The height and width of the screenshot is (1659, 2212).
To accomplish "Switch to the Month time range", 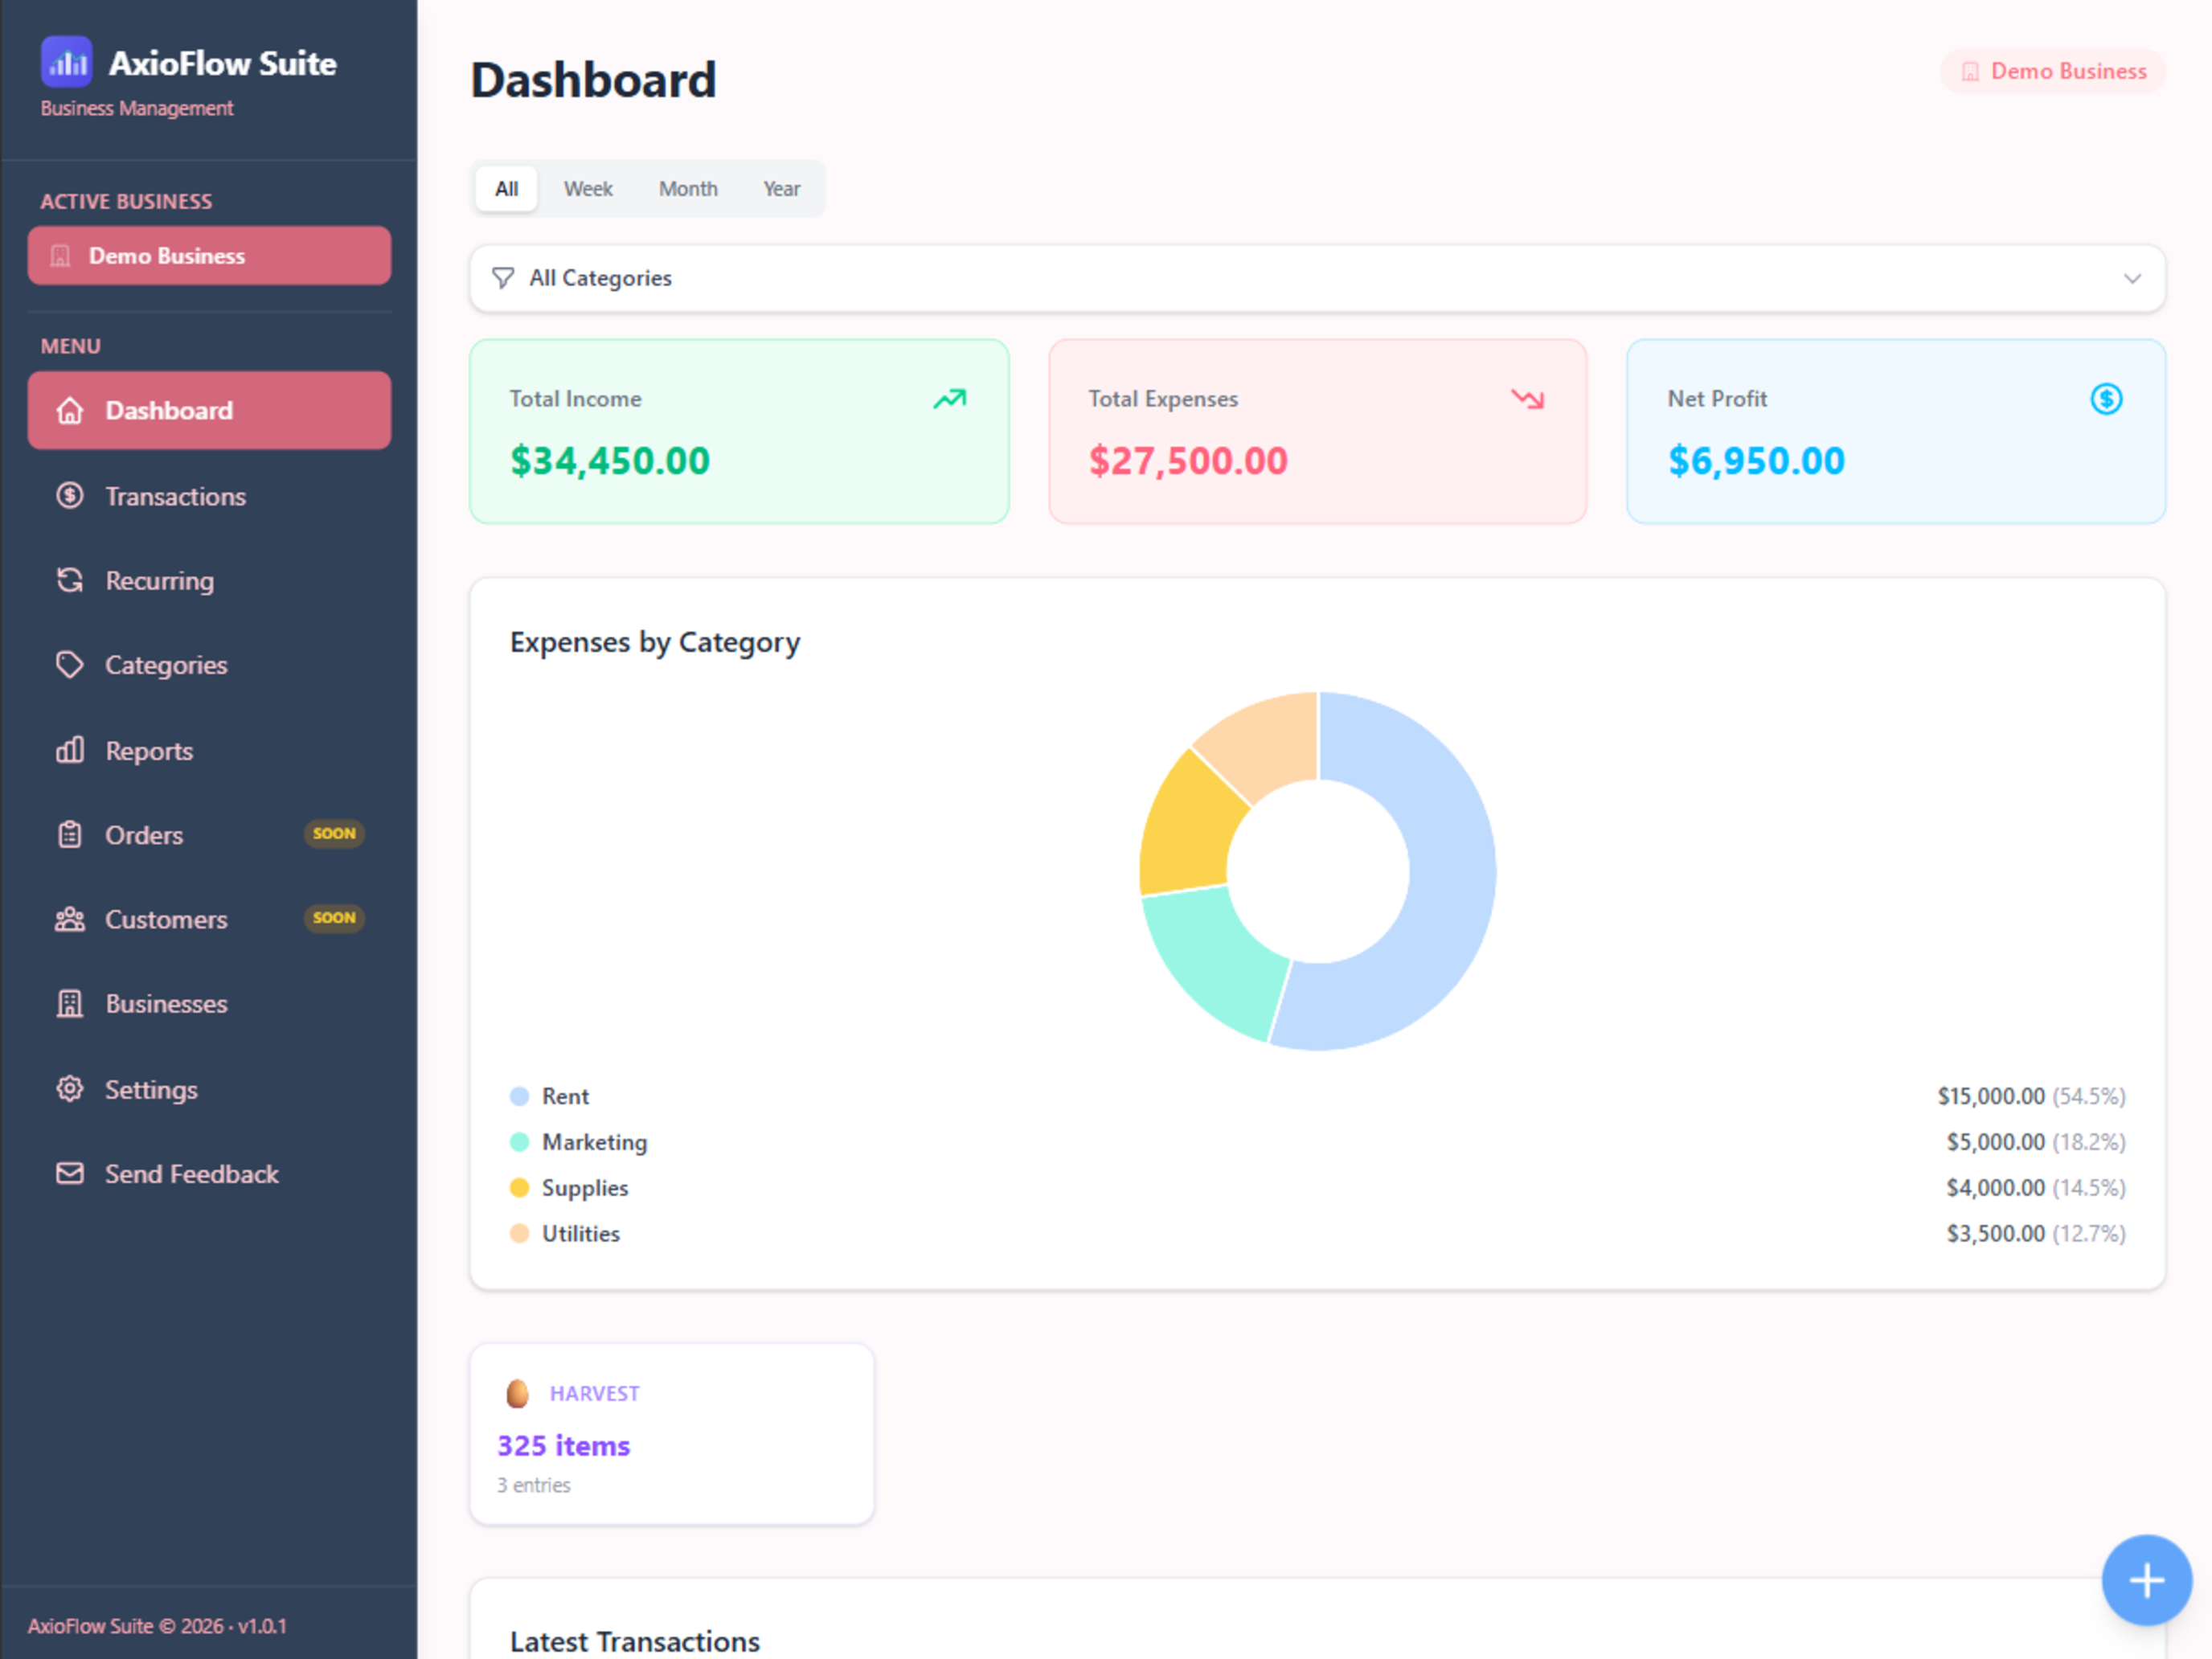I will click(x=688, y=189).
